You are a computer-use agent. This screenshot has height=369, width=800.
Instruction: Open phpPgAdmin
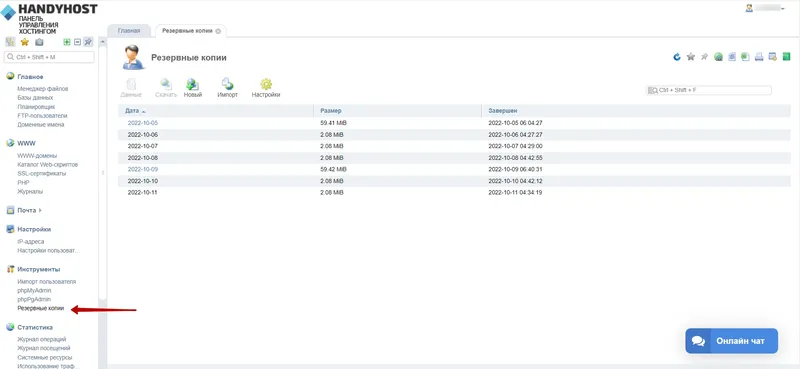[x=34, y=299]
